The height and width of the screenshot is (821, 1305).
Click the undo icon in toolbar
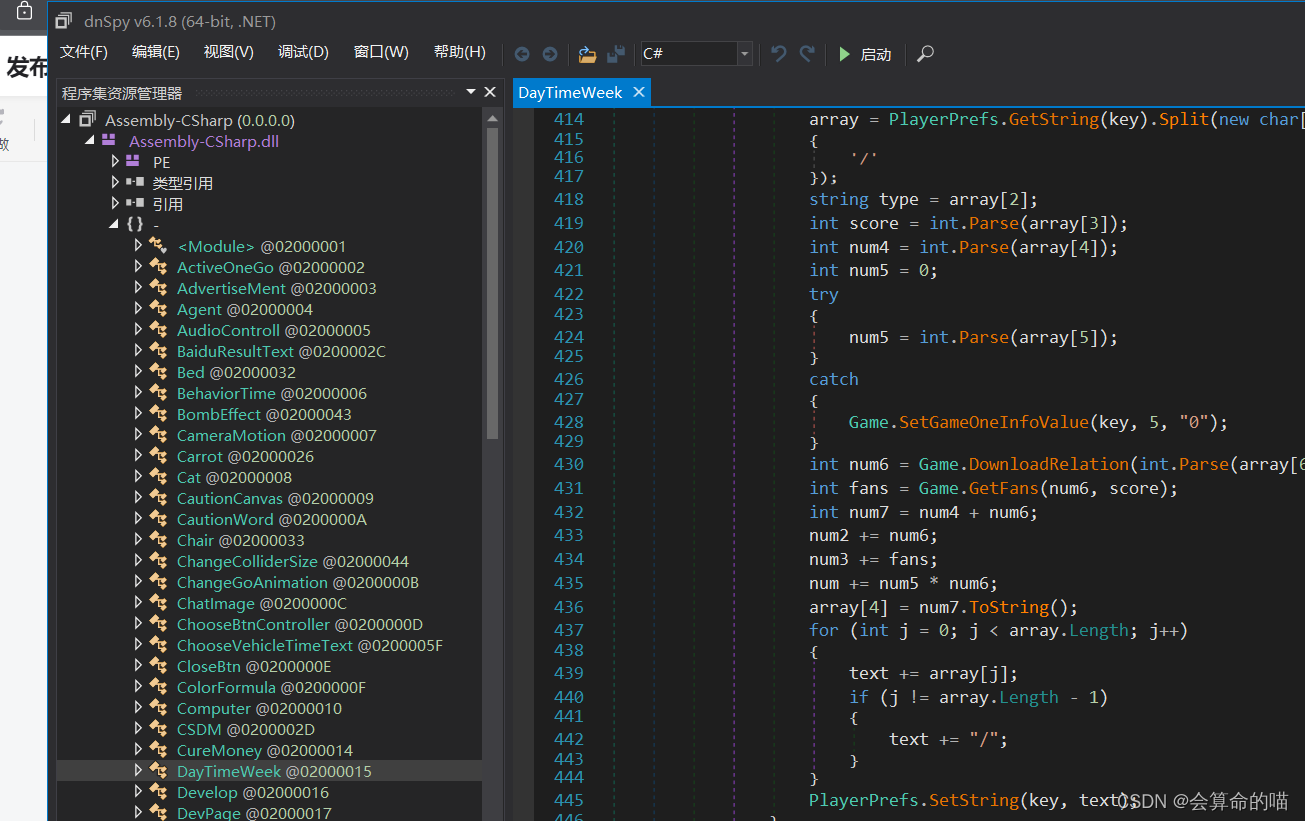point(779,54)
